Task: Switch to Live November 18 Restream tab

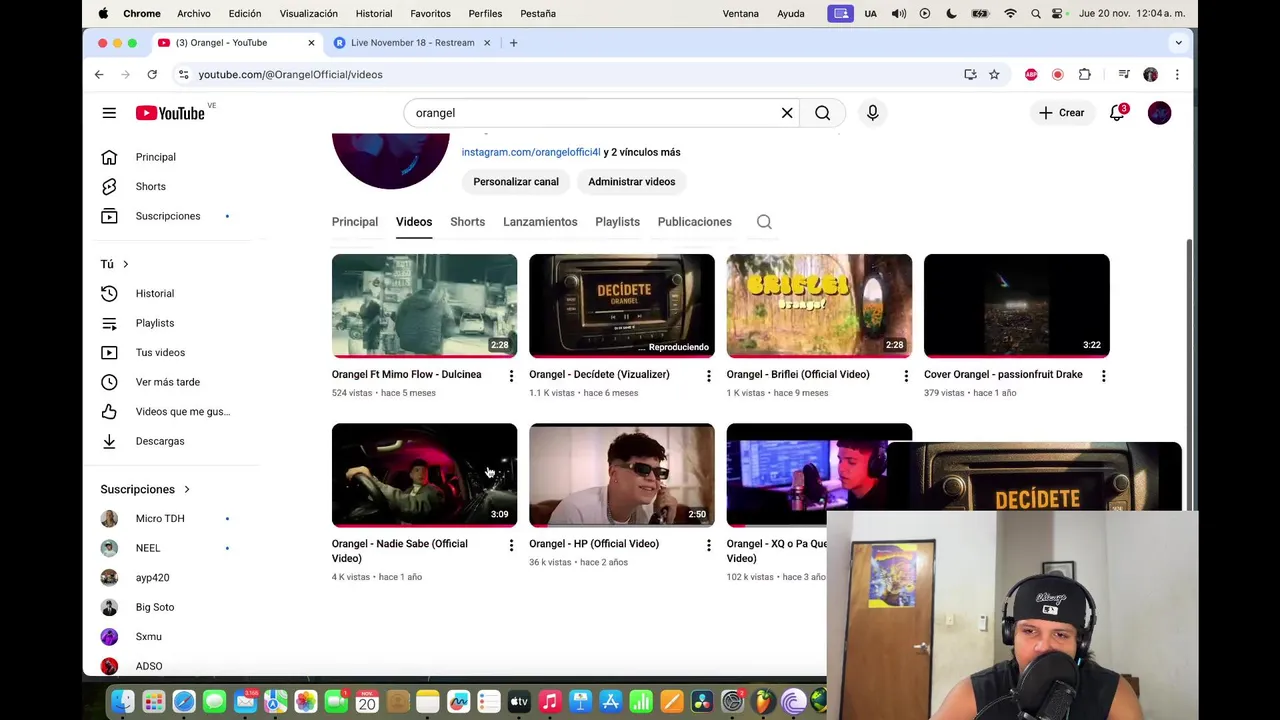Action: click(x=412, y=43)
